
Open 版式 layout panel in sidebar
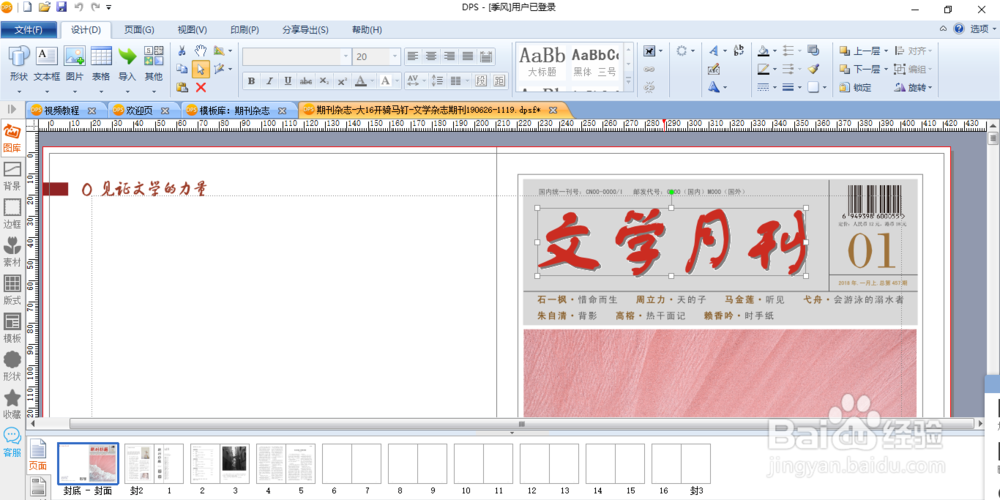pyautogui.click(x=12, y=291)
